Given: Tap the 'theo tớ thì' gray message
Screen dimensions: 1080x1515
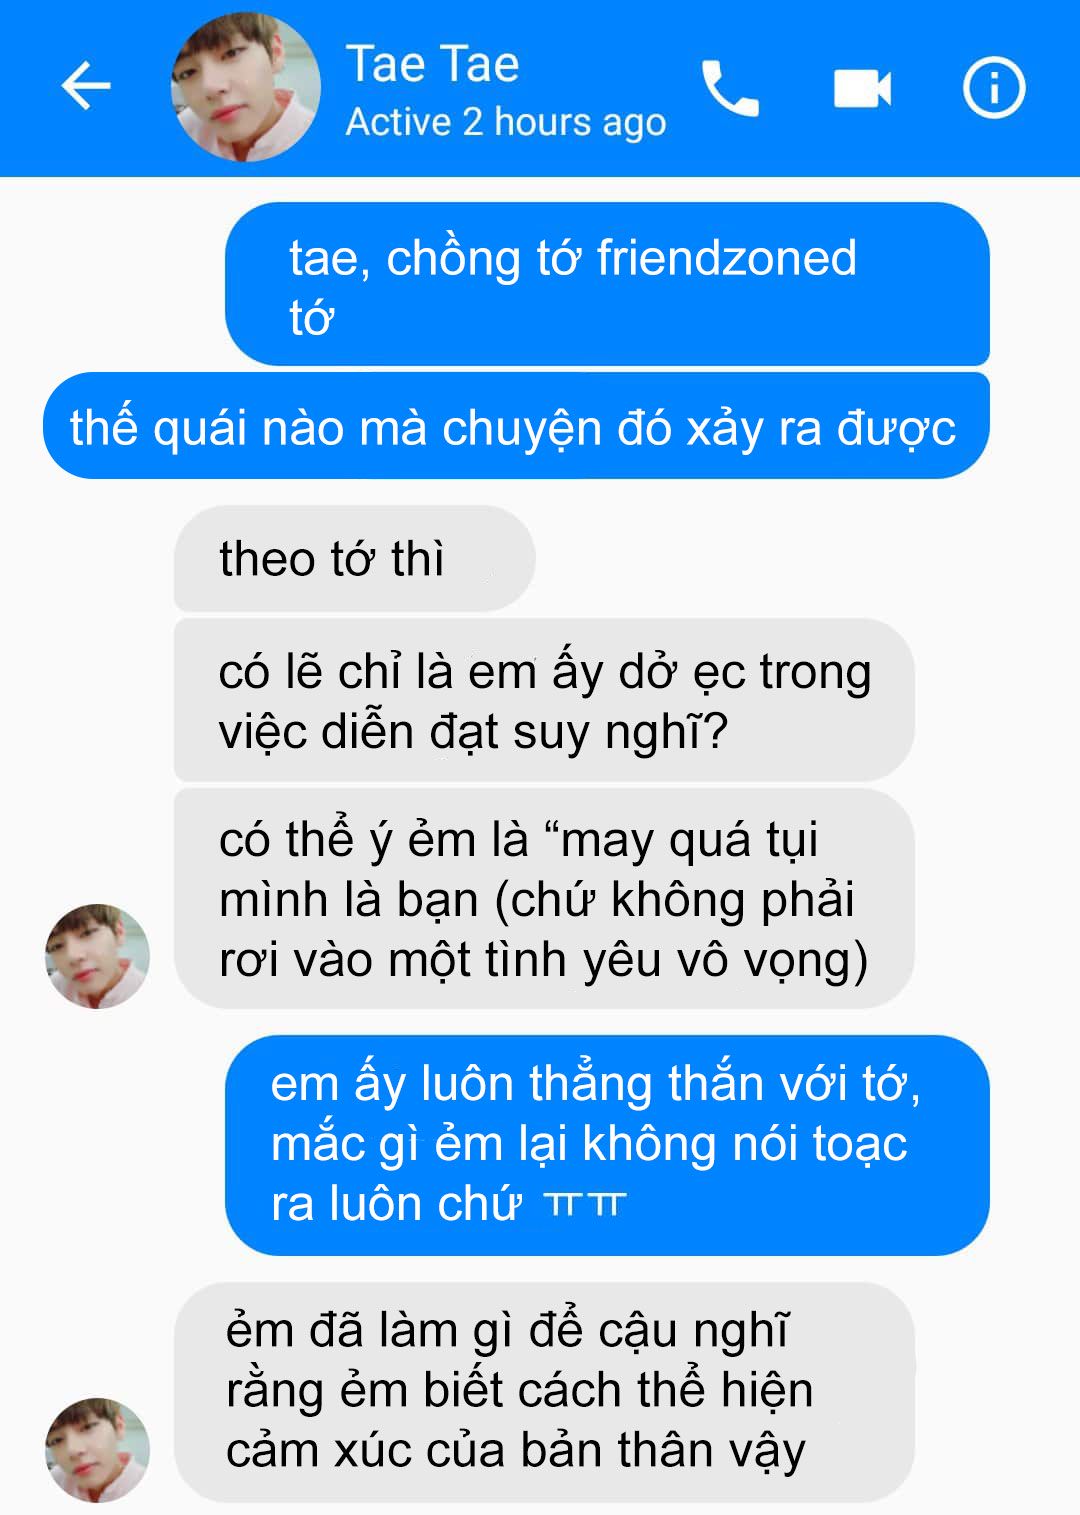Looking at the screenshot, I should point(355,558).
